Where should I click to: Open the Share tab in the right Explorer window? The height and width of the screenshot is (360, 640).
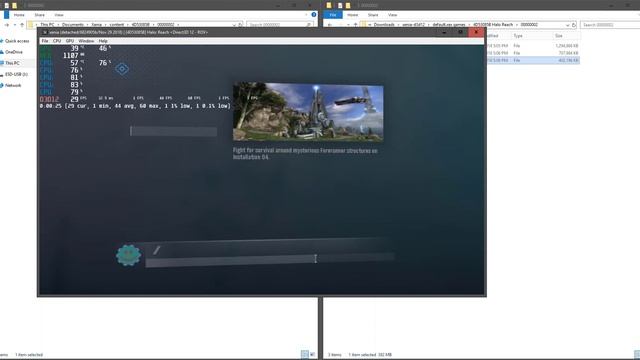click(x=373, y=15)
